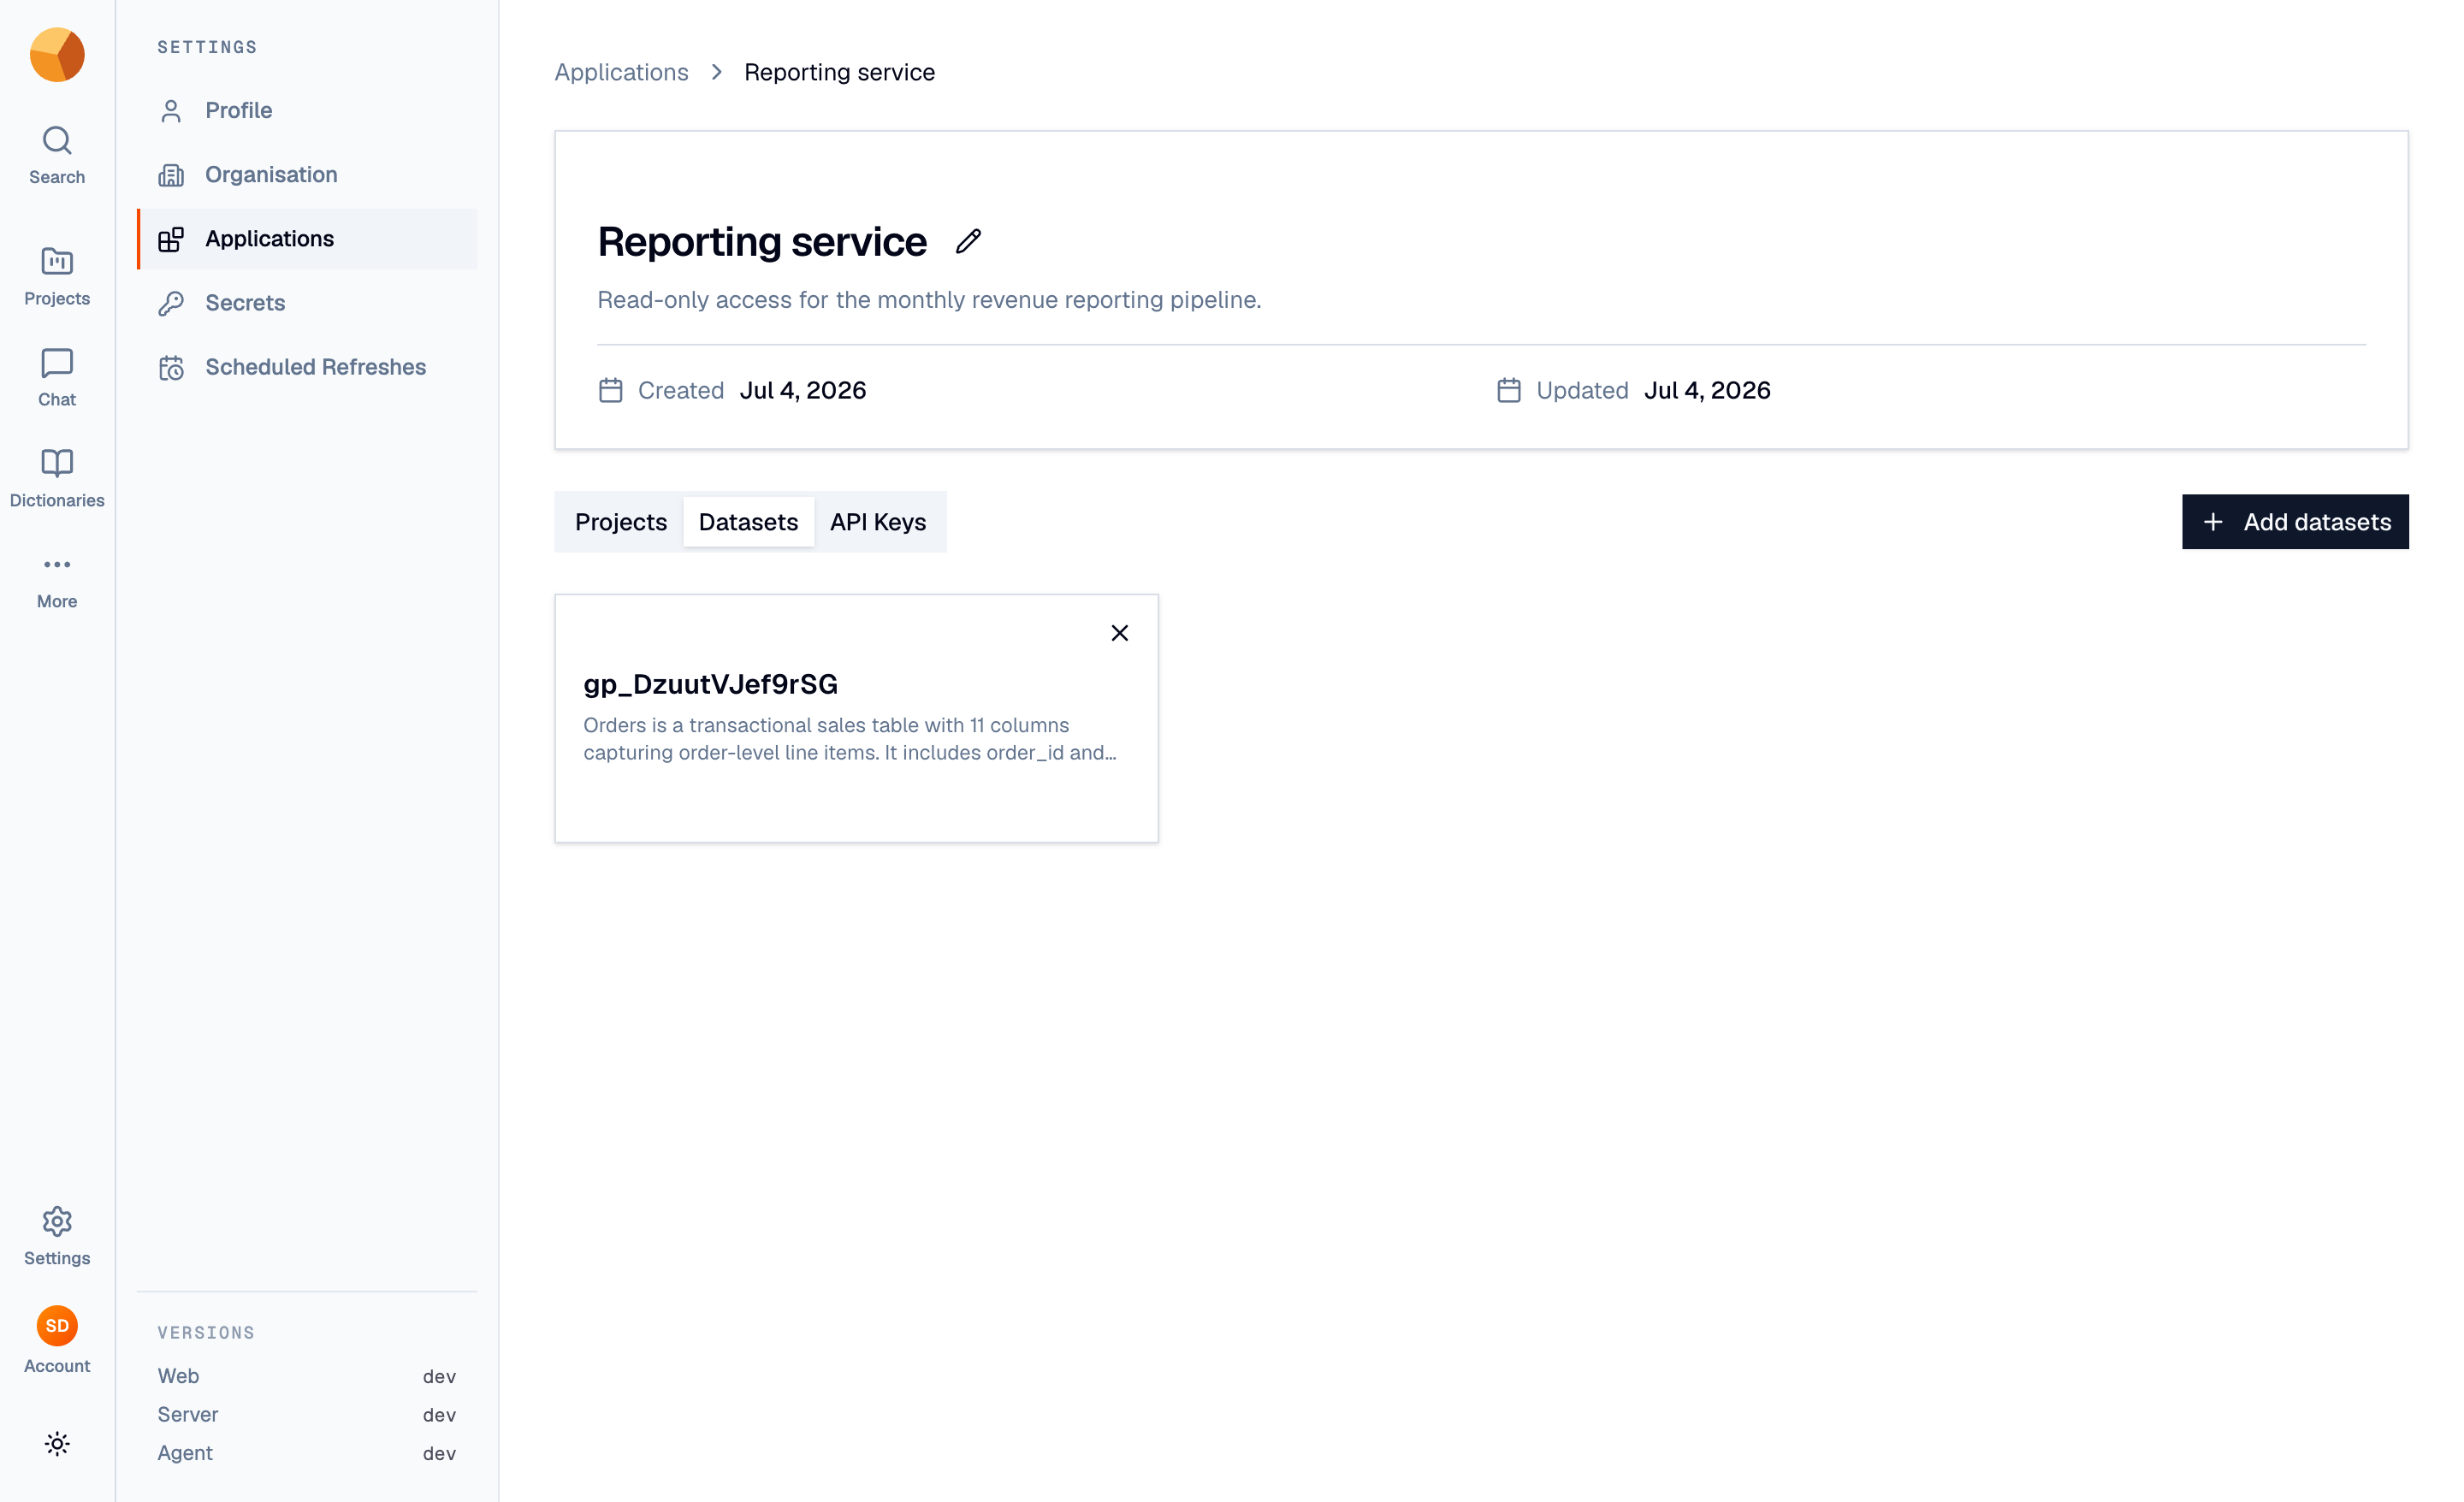
Task: Click the SETTINGS heading label
Action: pos(207,47)
